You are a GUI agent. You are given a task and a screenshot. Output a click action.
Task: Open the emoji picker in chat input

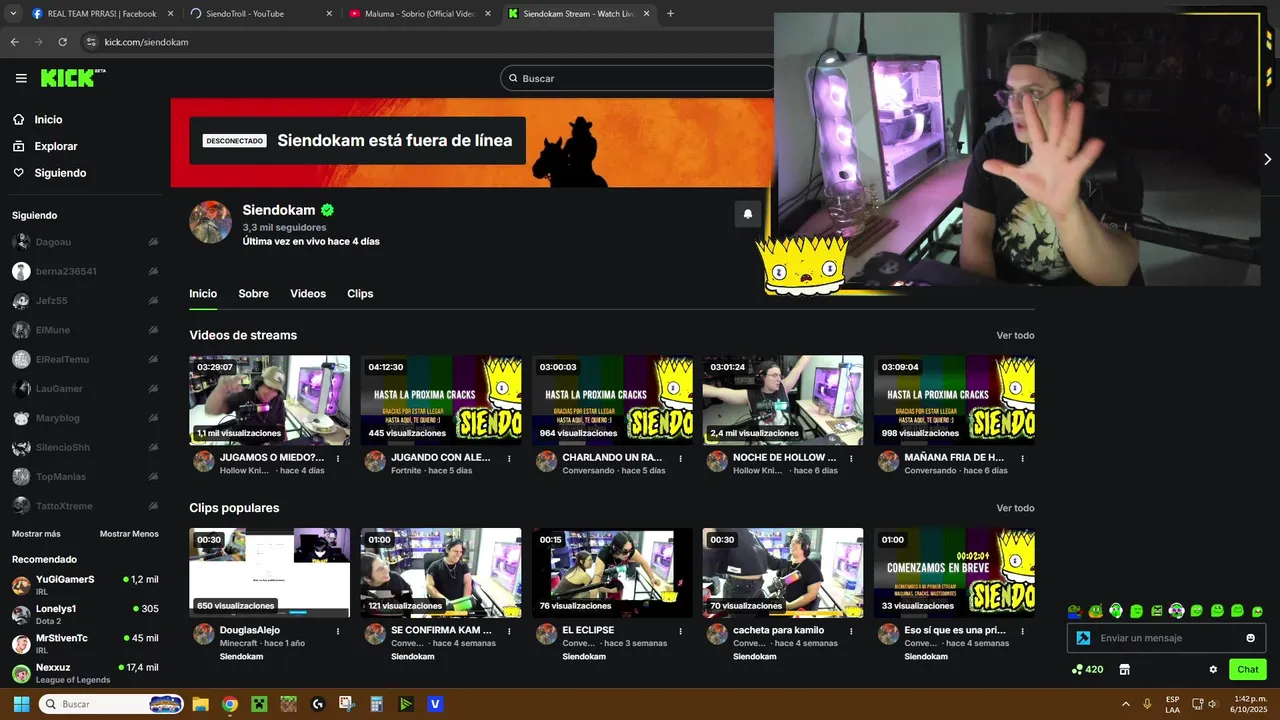(x=1250, y=638)
